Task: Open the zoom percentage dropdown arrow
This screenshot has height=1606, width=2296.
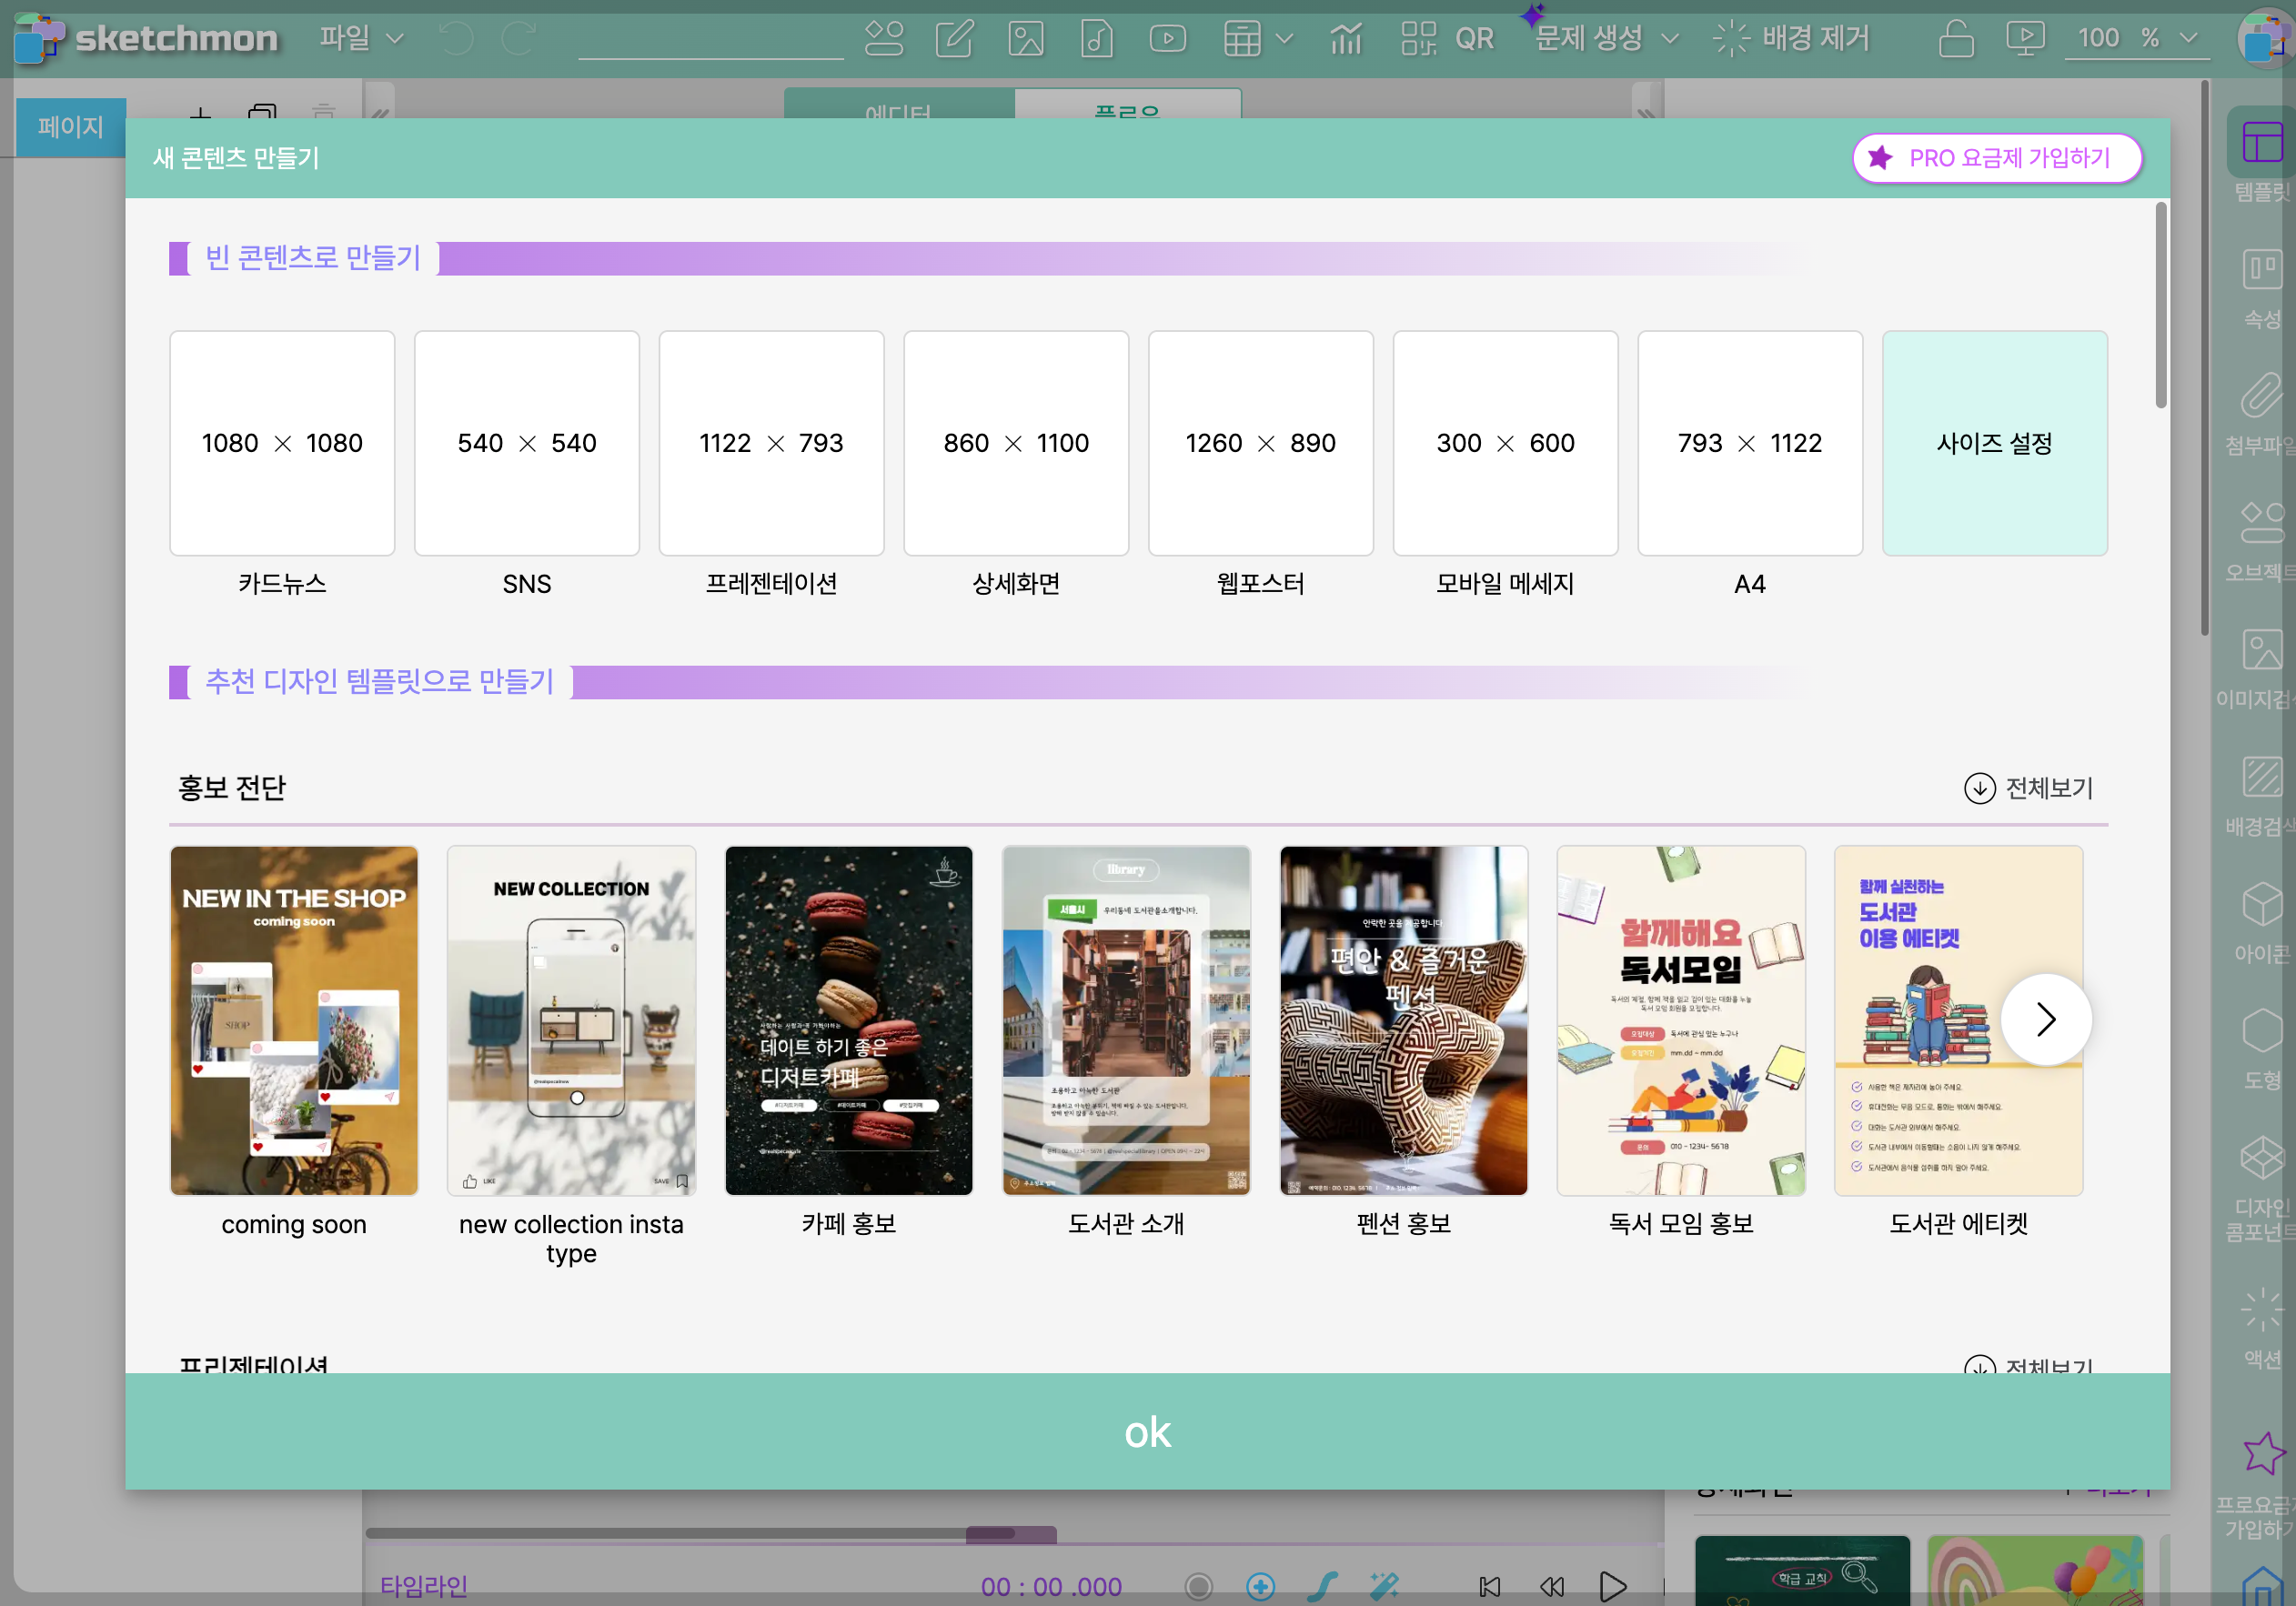Action: [x=2189, y=38]
